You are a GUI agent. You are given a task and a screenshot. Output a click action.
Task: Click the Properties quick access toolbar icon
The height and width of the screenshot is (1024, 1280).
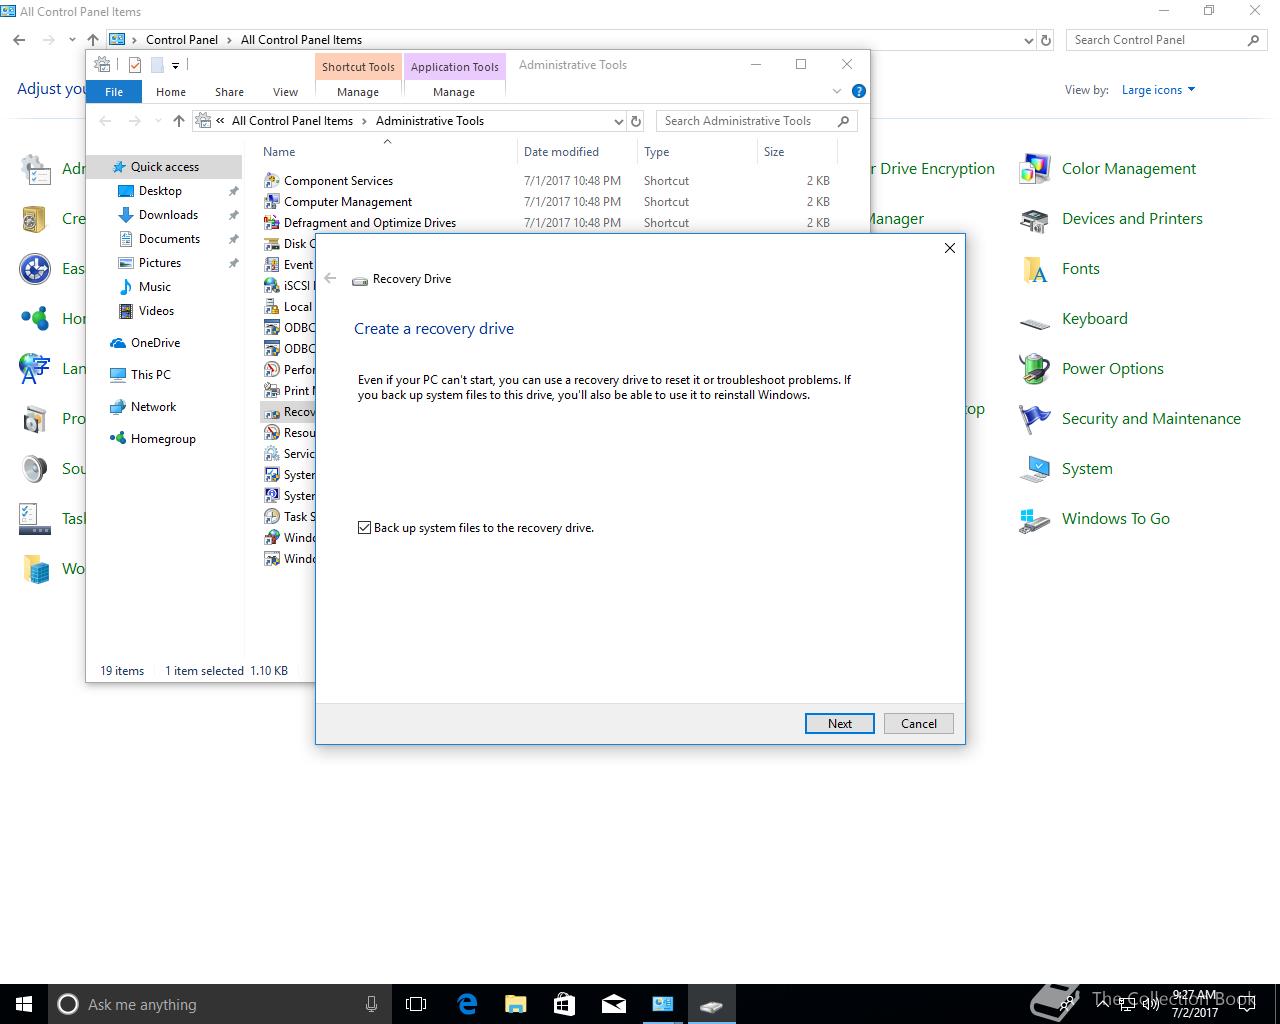(x=134, y=65)
